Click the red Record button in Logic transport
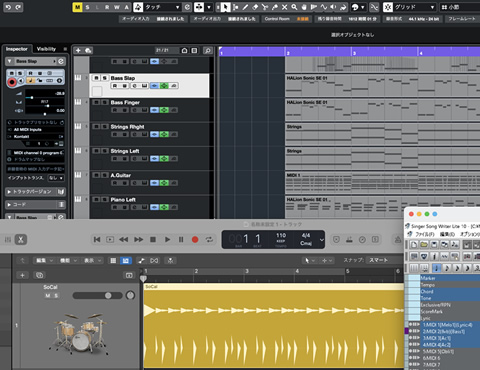The image size is (480, 370). 195,239
